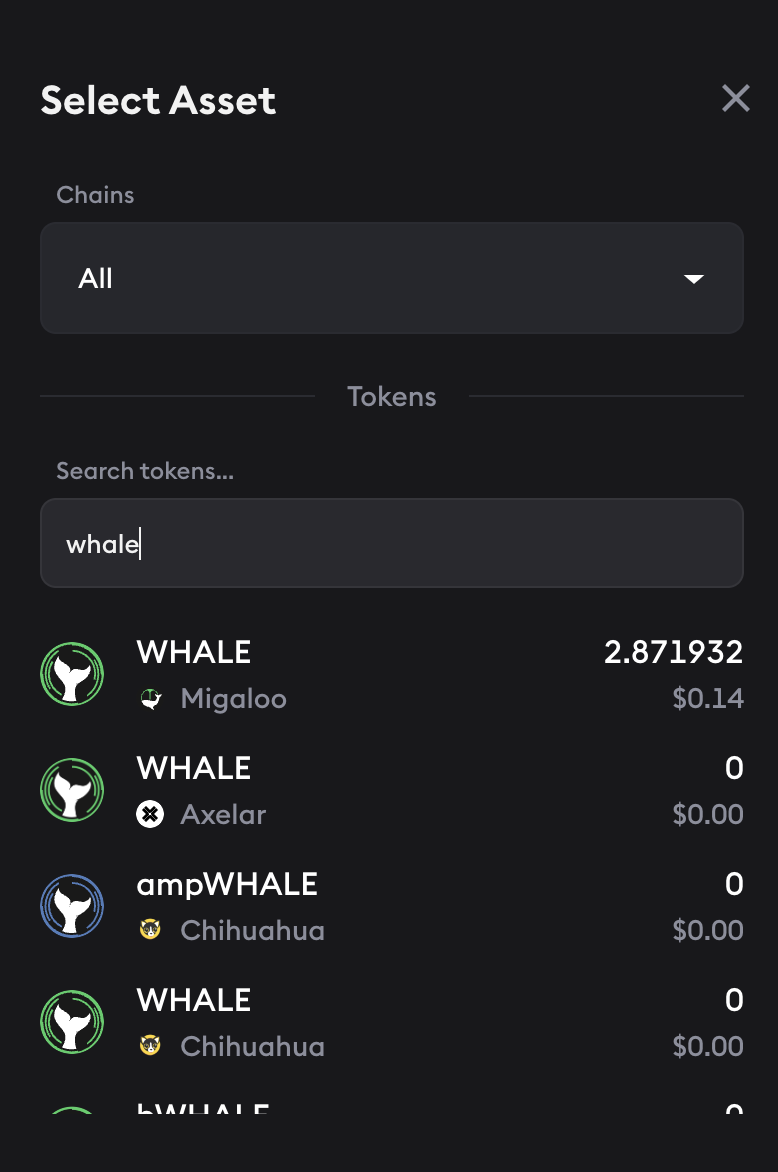Select WHALE on the Axelar chain

(194, 768)
